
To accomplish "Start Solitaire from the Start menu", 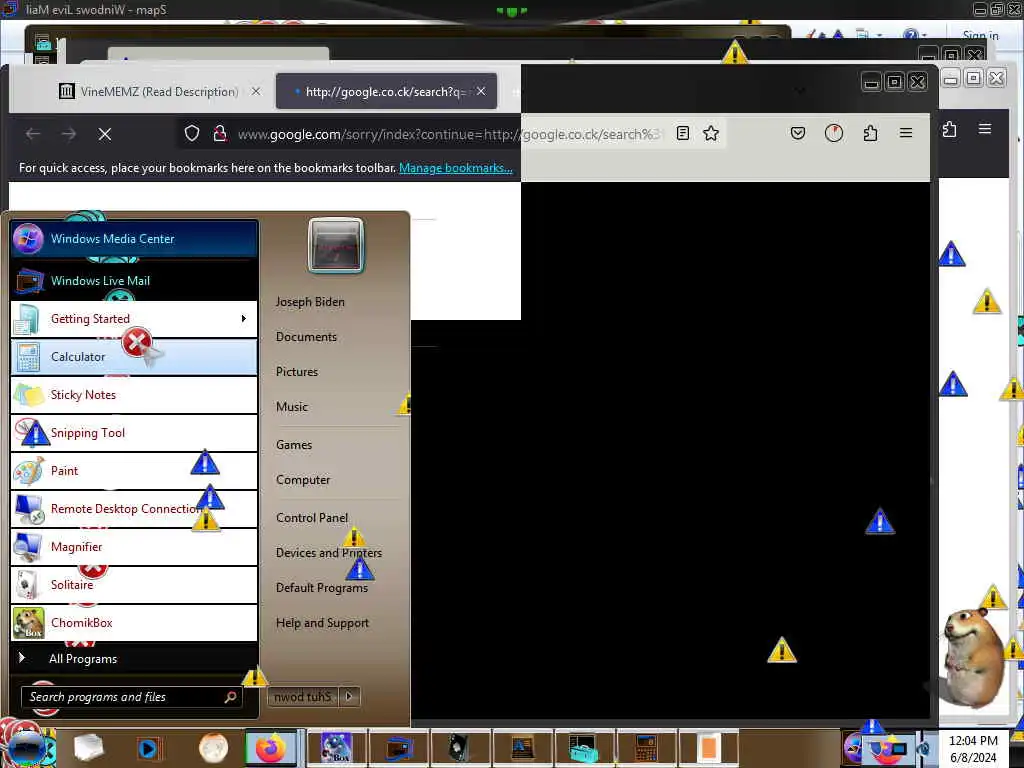I will 134,584.
